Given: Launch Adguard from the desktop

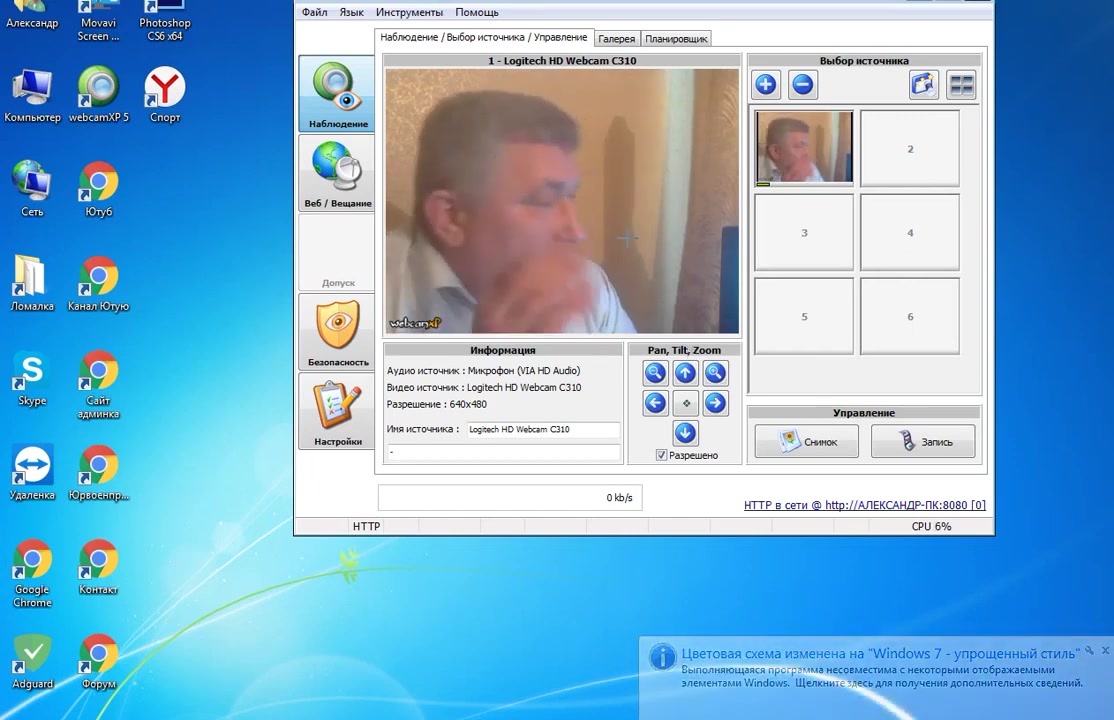Looking at the screenshot, I should [32, 662].
